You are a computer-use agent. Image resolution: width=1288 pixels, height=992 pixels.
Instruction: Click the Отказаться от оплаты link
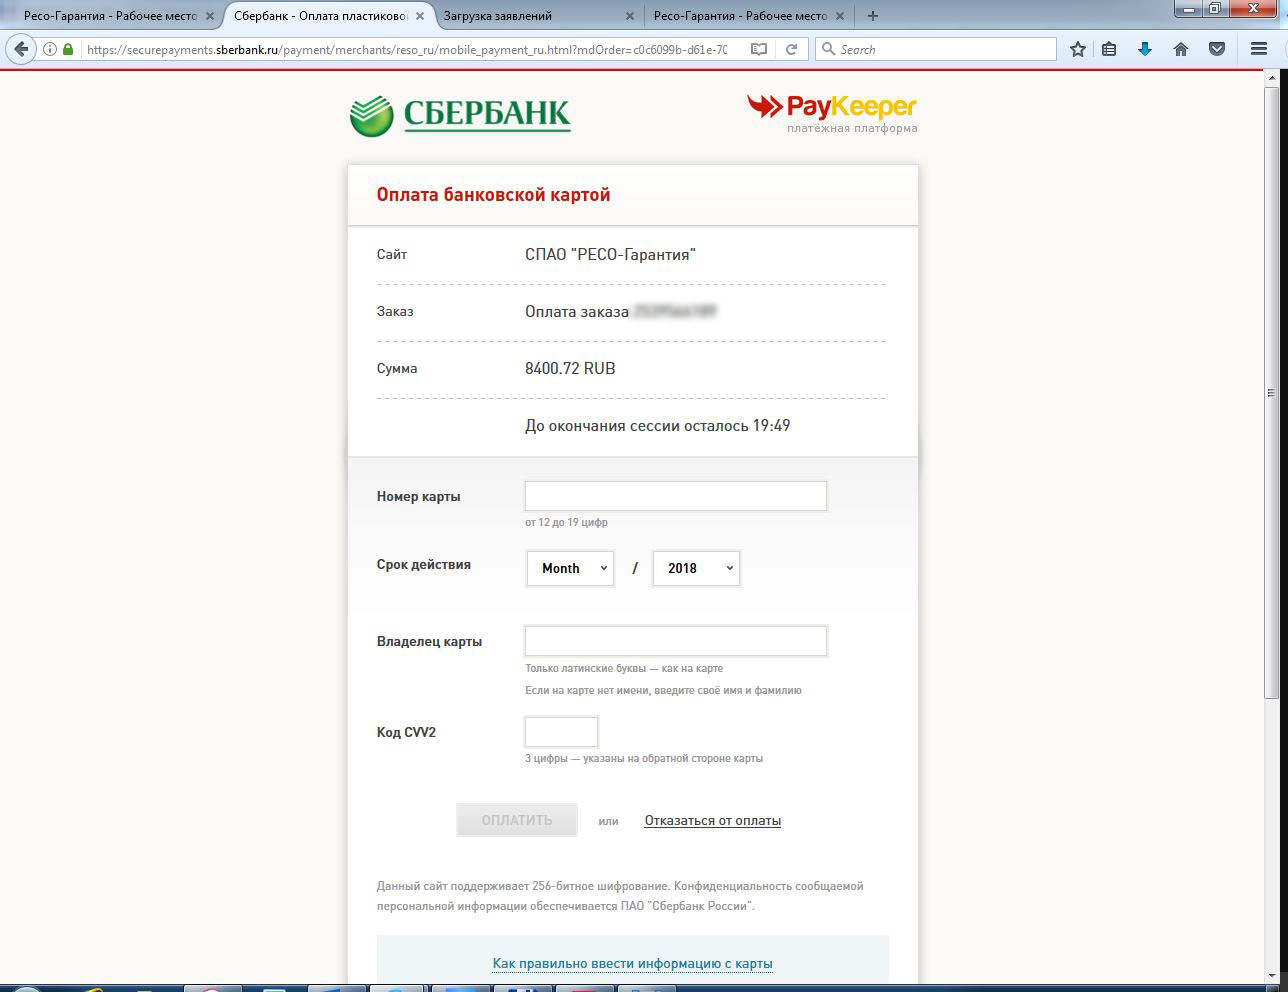click(x=713, y=820)
